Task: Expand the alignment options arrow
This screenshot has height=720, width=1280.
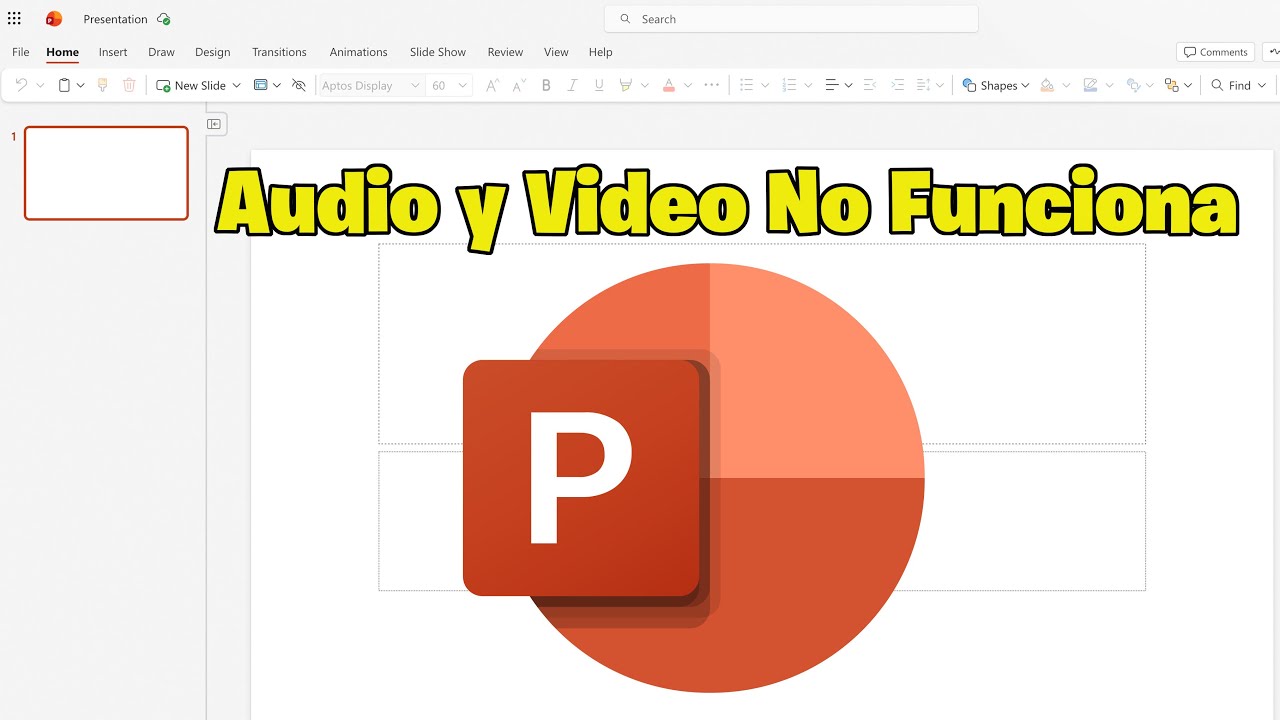Action: tap(848, 85)
